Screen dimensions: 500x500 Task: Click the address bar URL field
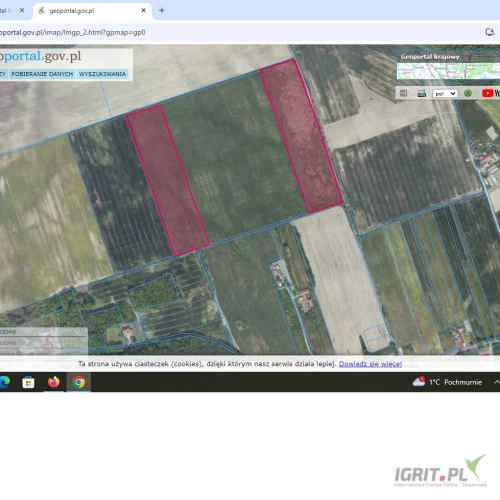(233, 32)
